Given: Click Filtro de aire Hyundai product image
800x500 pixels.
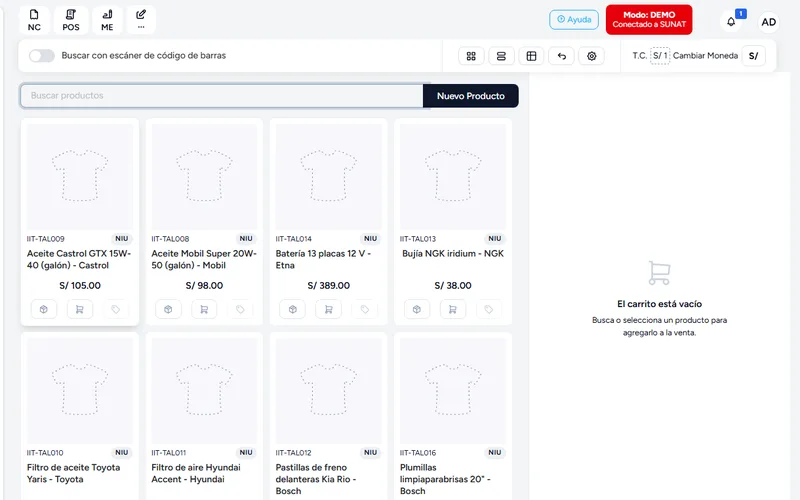Looking at the screenshot, I should pyautogui.click(x=204, y=391).
